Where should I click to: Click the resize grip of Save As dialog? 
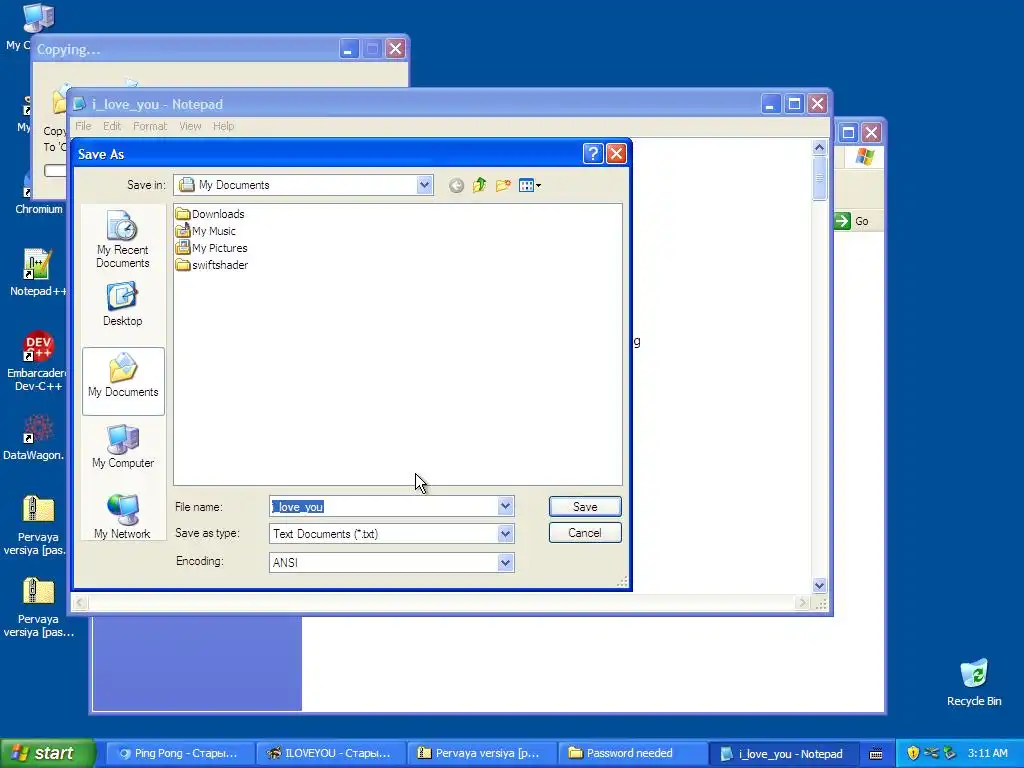[622, 581]
